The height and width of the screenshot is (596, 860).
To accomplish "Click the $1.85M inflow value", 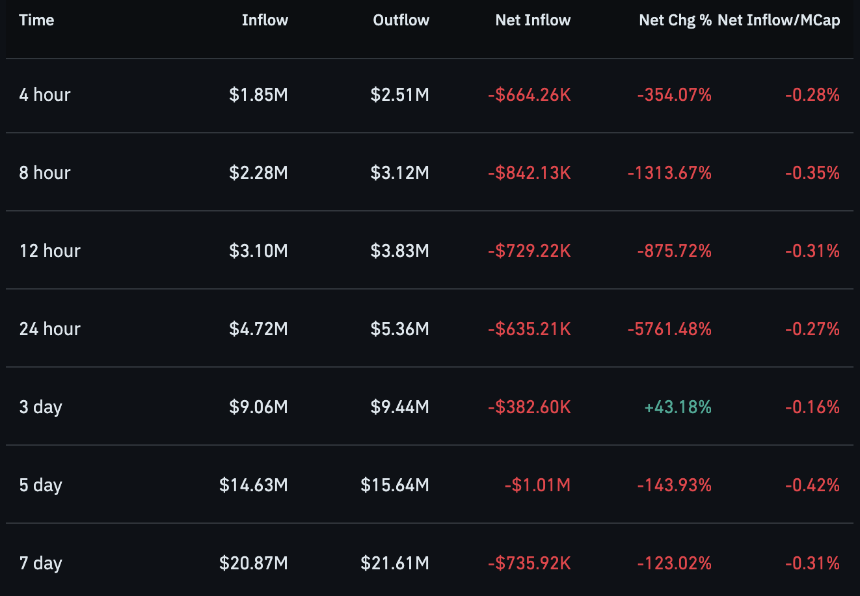I will tap(258, 95).
